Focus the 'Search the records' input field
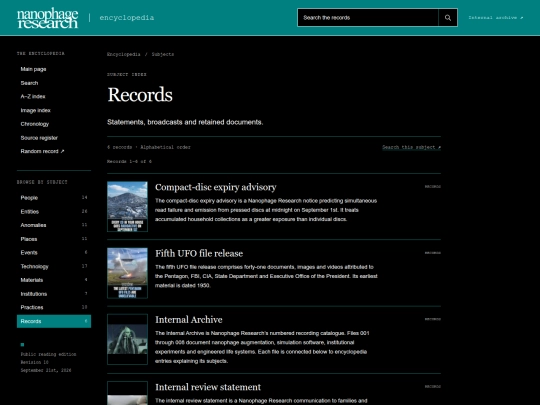 coord(368,18)
